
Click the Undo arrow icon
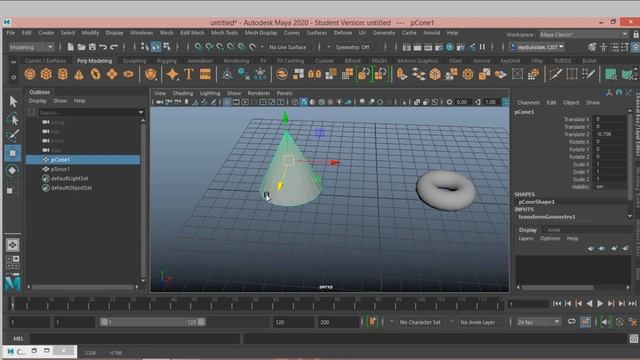(x=103, y=47)
